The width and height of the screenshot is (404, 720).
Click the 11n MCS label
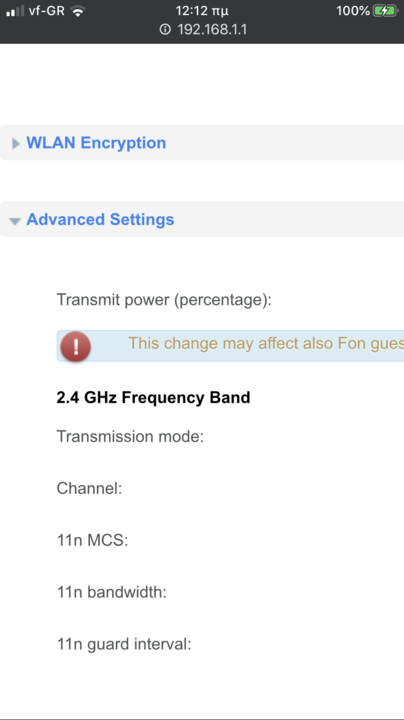point(92,540)
